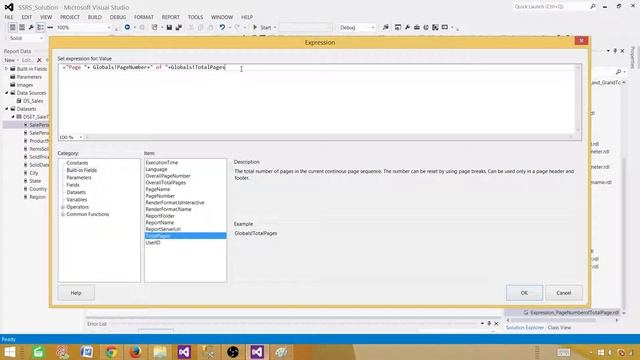Open Windows Start button on taskbar
The height and width of the screenshot is (360, 640).
10,352
